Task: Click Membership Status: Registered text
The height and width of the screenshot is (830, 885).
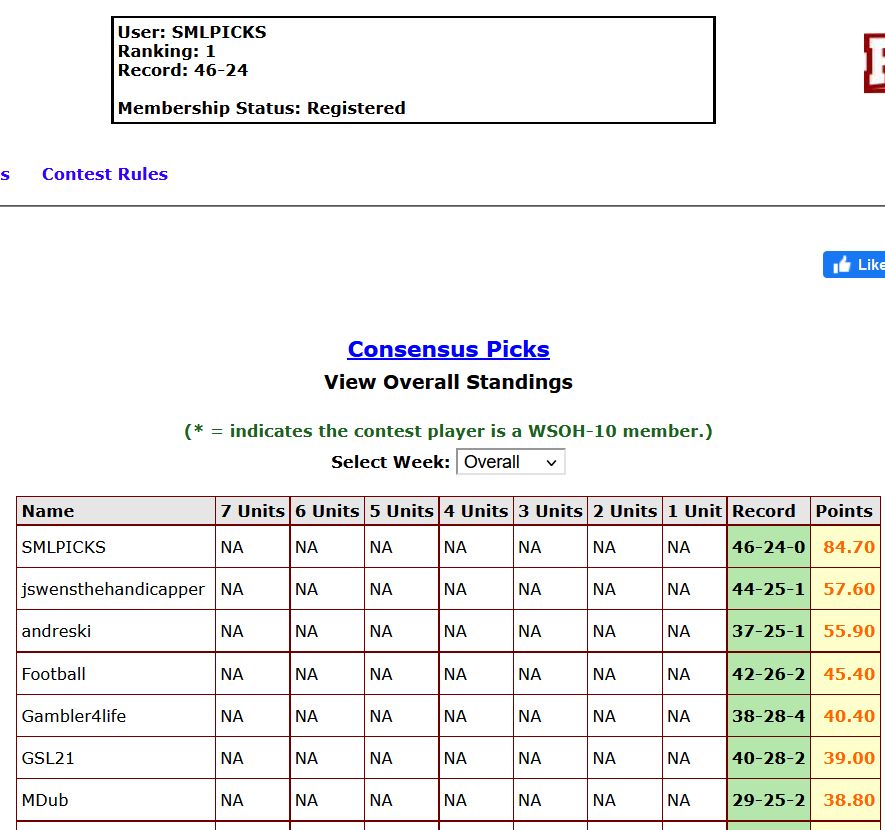Action: click(x=262, y=108)
